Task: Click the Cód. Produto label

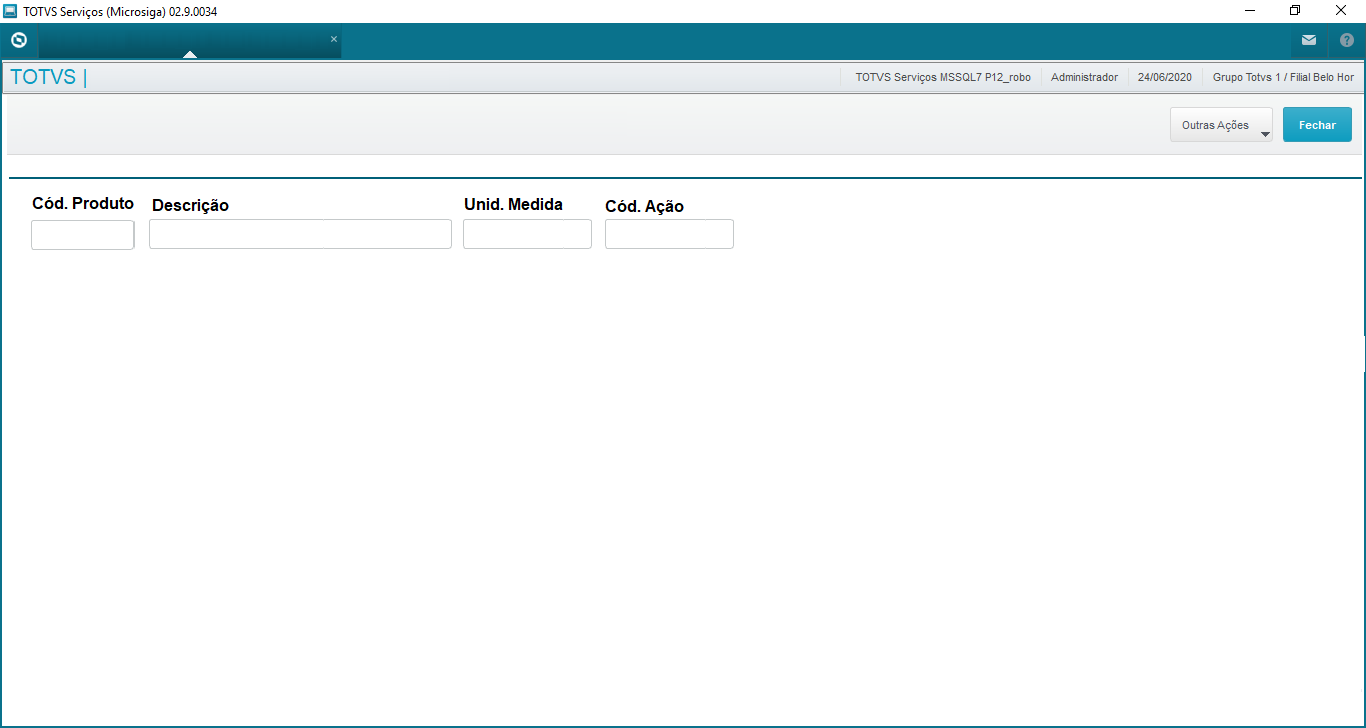Action: [x=83, y=203]
